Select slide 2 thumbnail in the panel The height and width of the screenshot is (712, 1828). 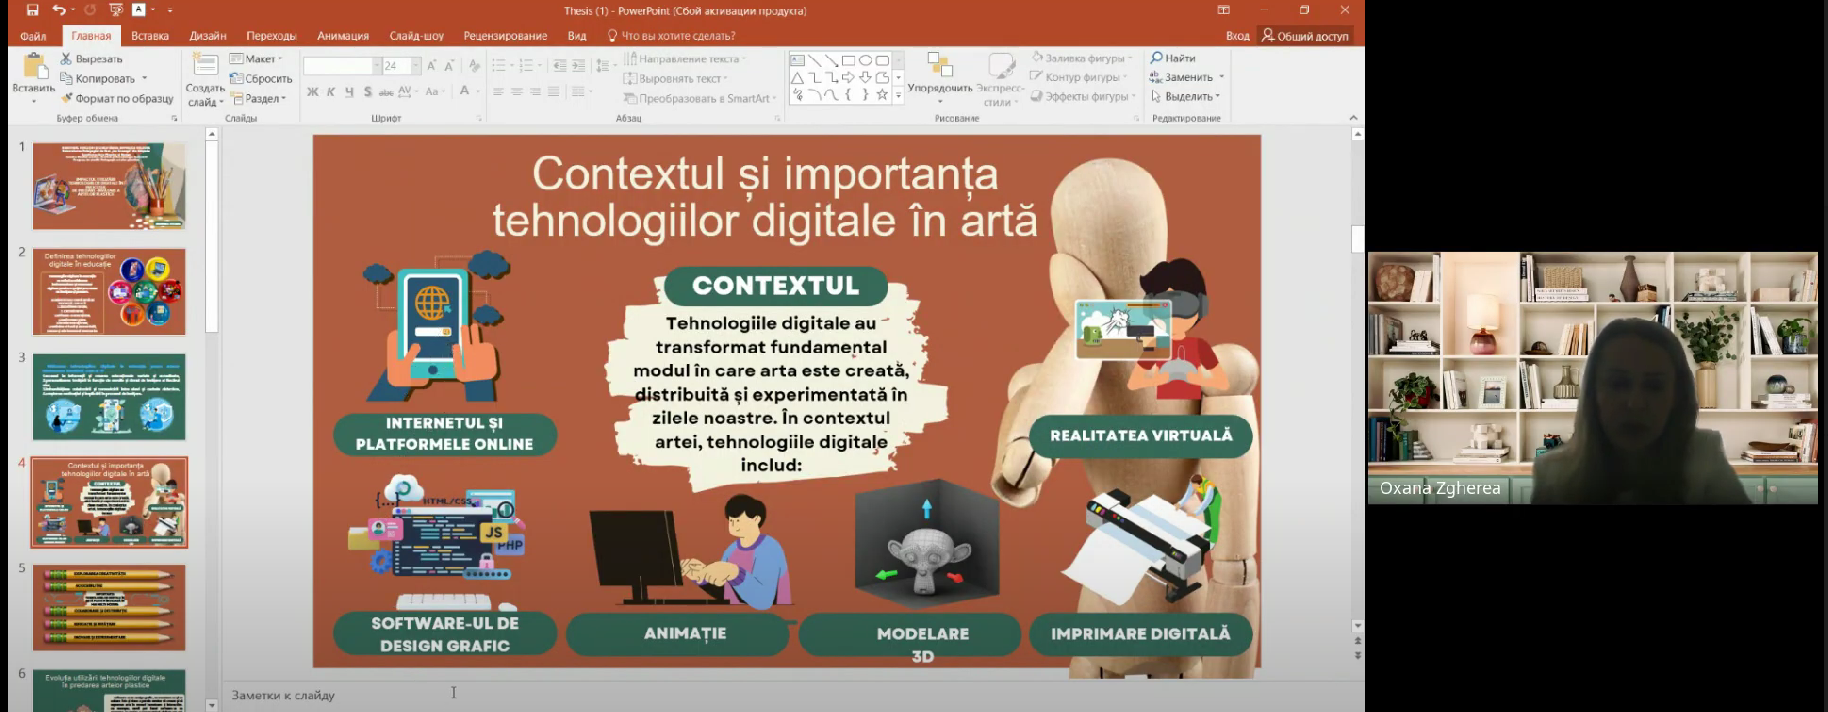(109, 292)
